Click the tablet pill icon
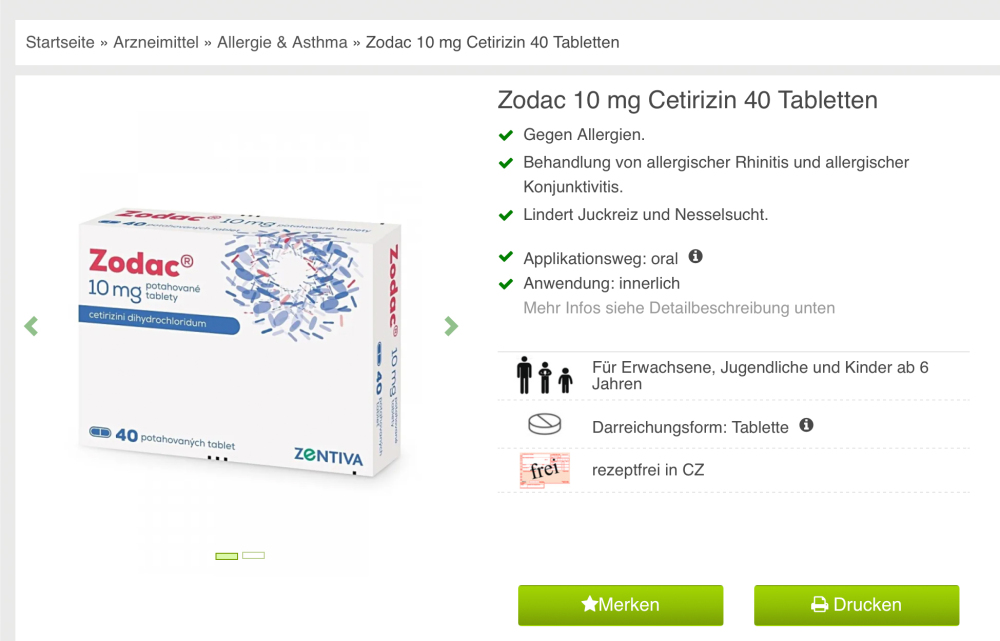Image resolution: width=1000 pixels, height=641 pixels. [545, 424]
